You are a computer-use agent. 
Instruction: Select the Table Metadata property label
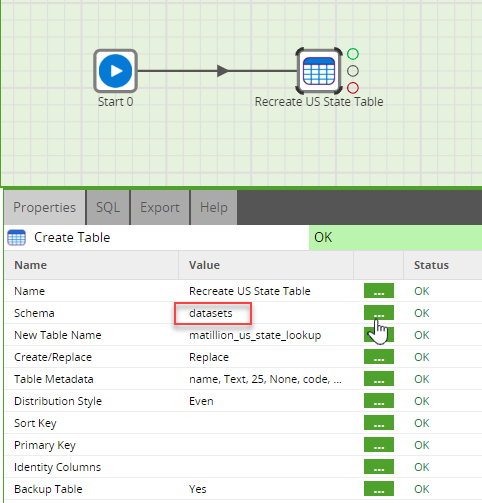tap(54, 379)
